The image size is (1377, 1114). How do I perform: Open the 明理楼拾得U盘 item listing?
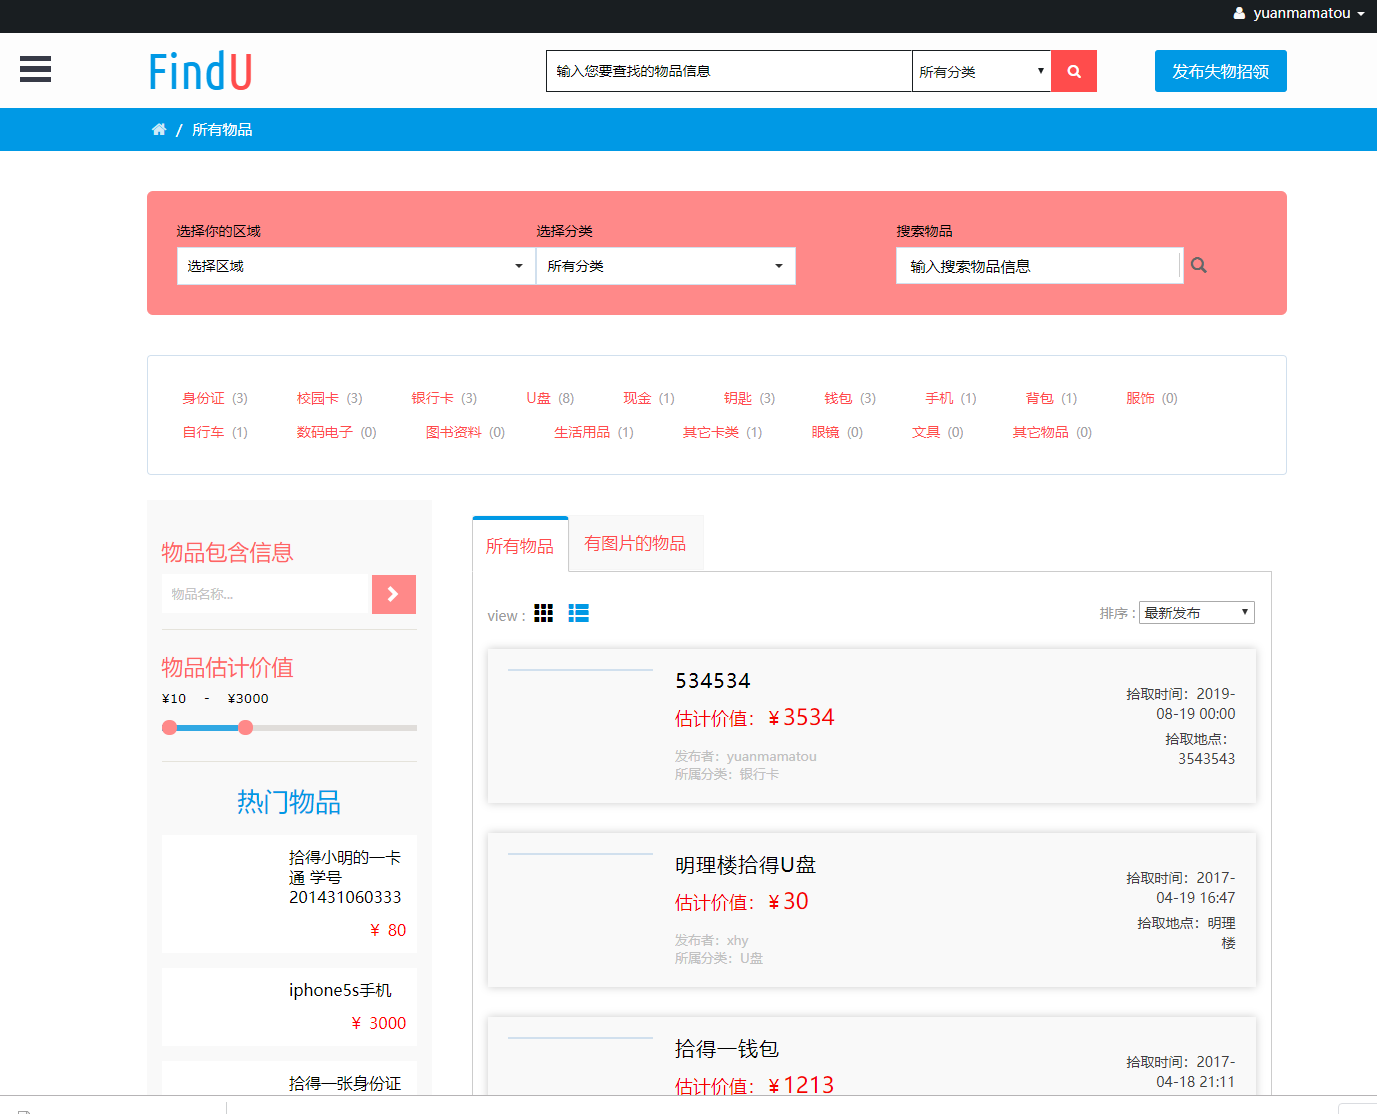tap(745, 864)
